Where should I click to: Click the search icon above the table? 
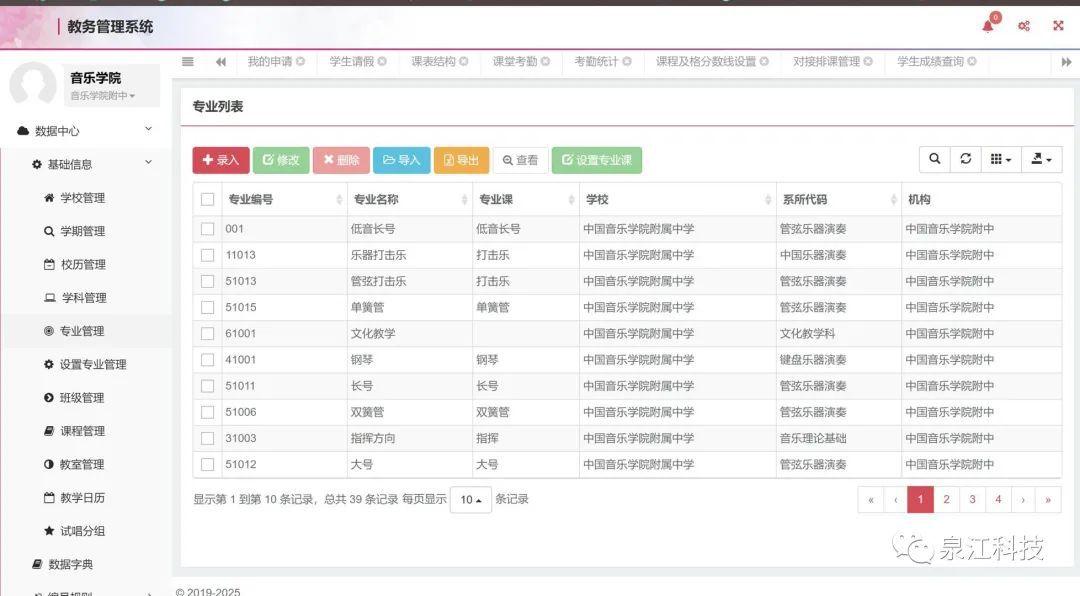pyautogui.click(x=934, y=159)
